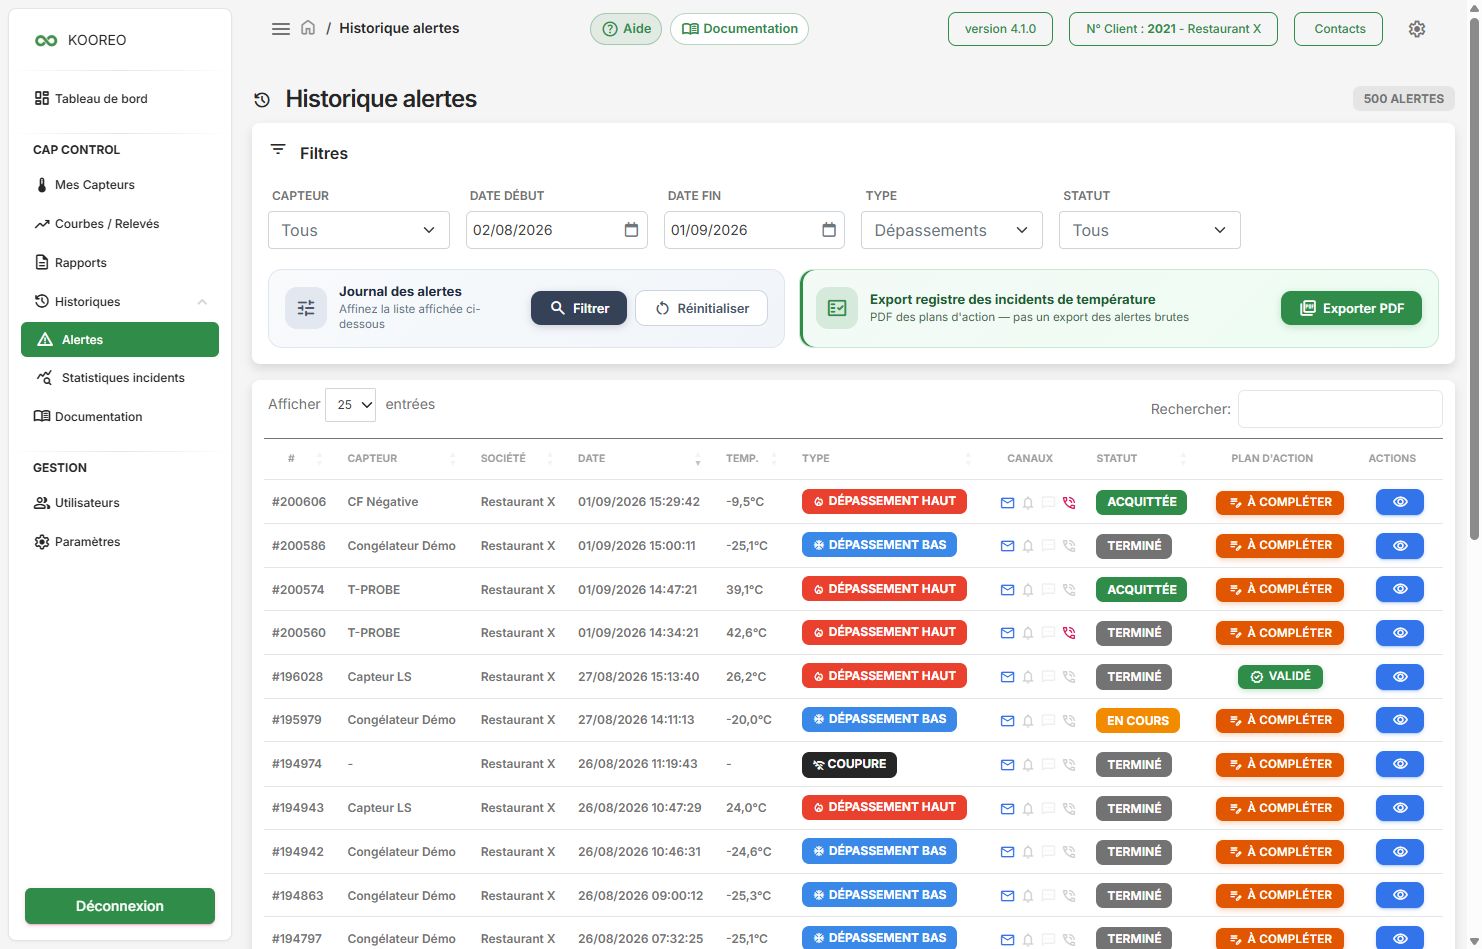1482x949 pixels.
Task: Click the hamburger menu icon in header
Action: [x=281, y=29]
